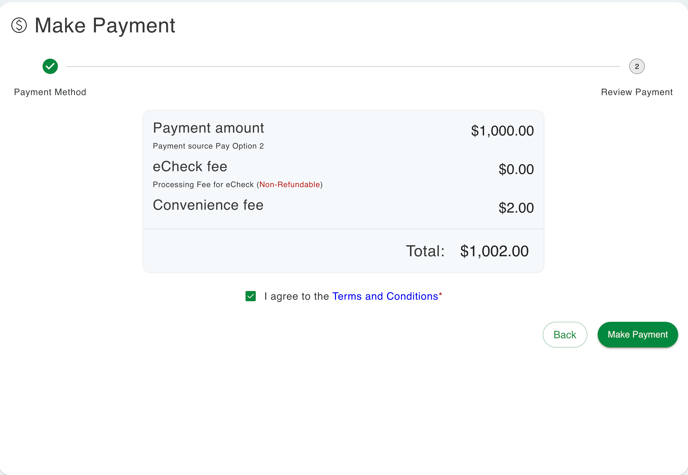Viewport: 688px width, 475px height.
Task: Click the Payment amount label
Action: point(208,128)
